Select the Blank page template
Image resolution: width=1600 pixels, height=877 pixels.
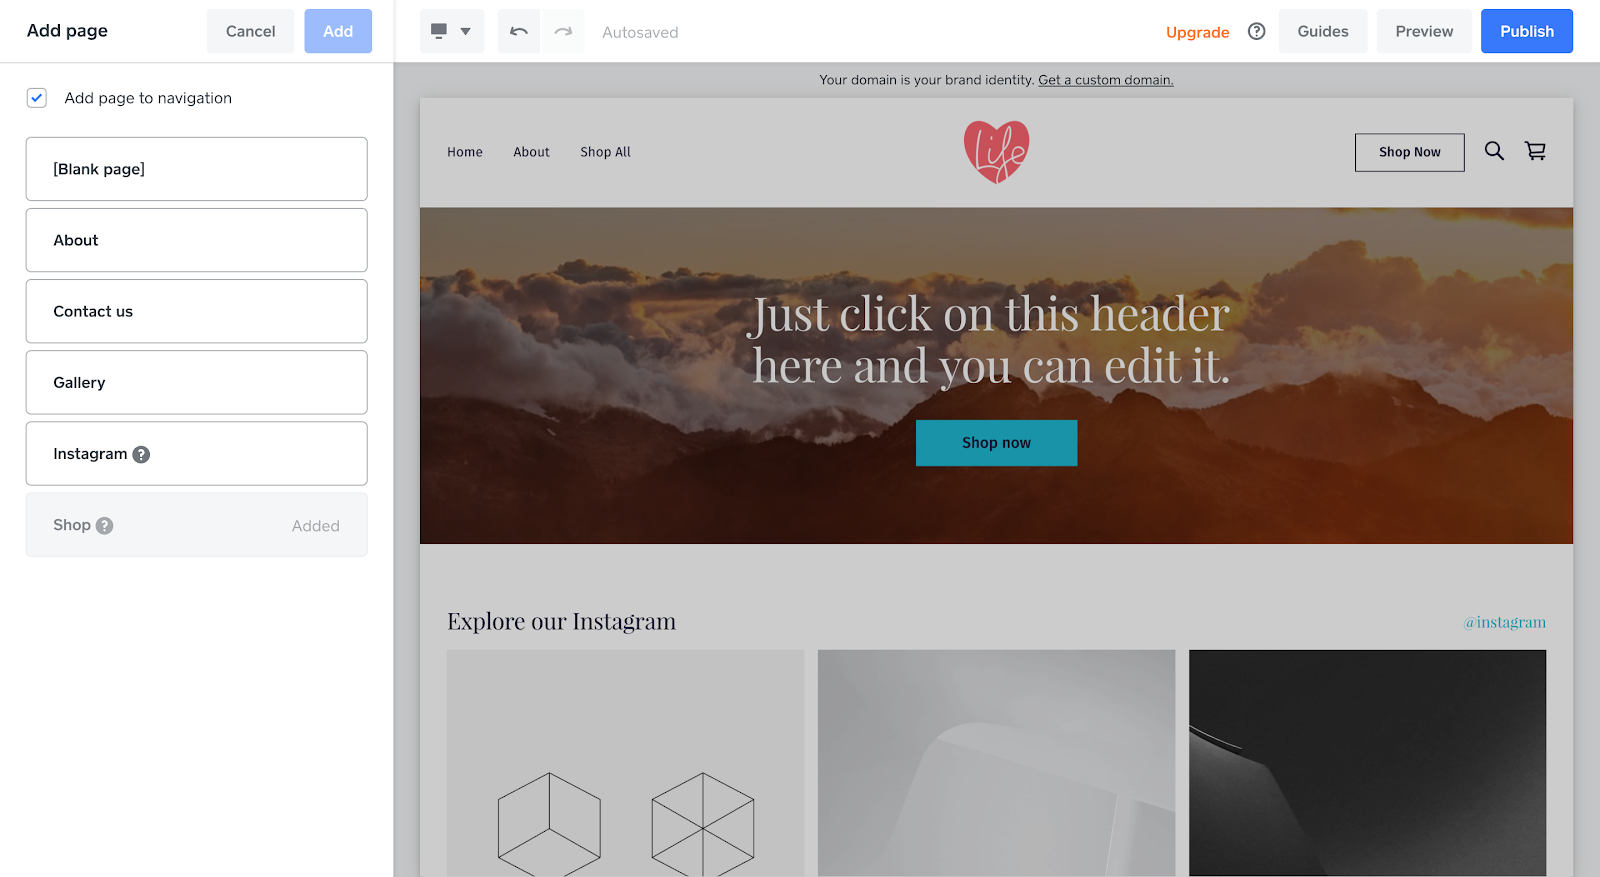point(196,169)
